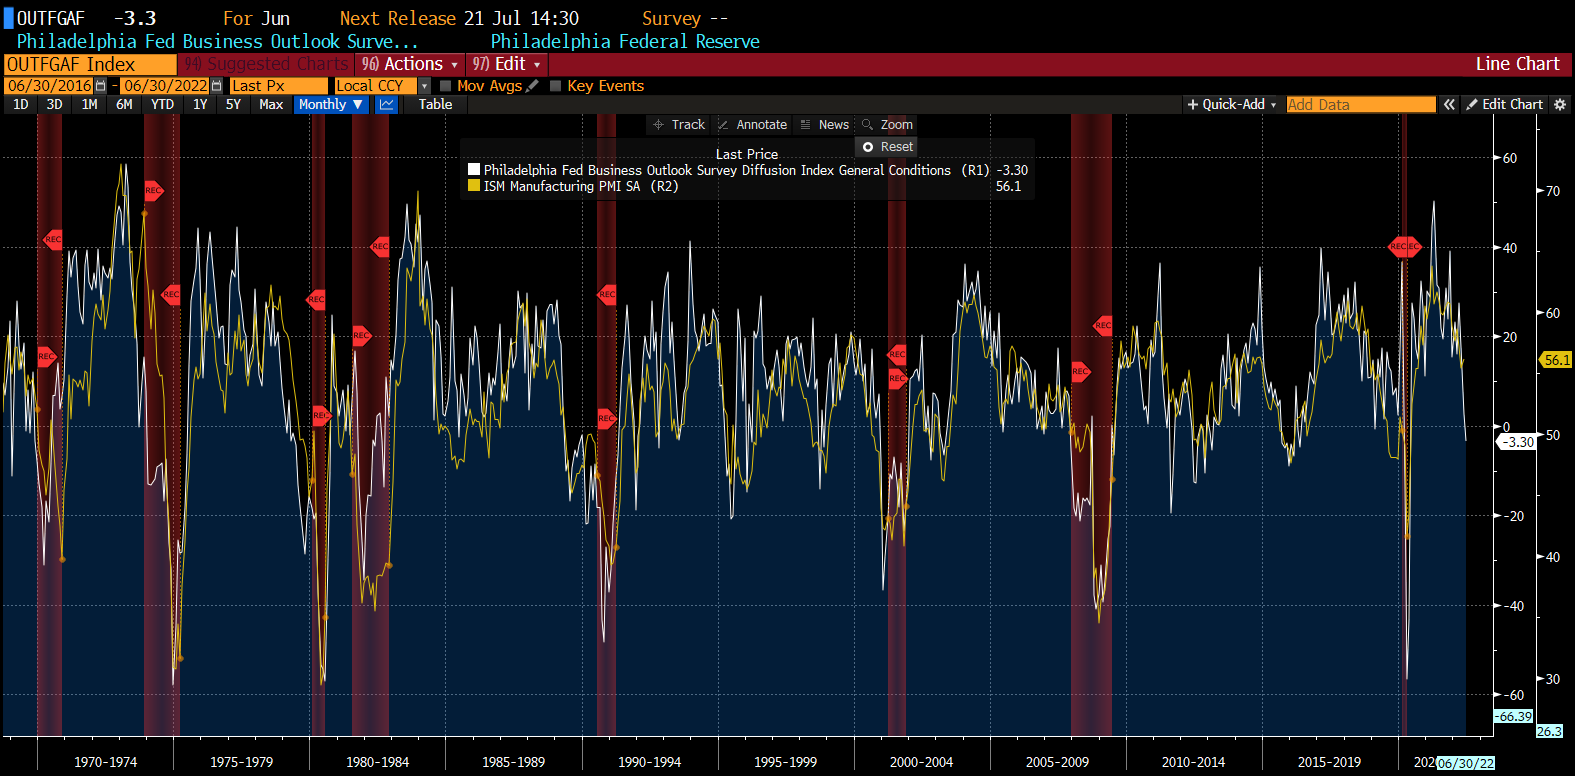Screen dimensions: 1575x776
Task: Click the 2015-2019 x-axis label
Action: (1329, 762)
